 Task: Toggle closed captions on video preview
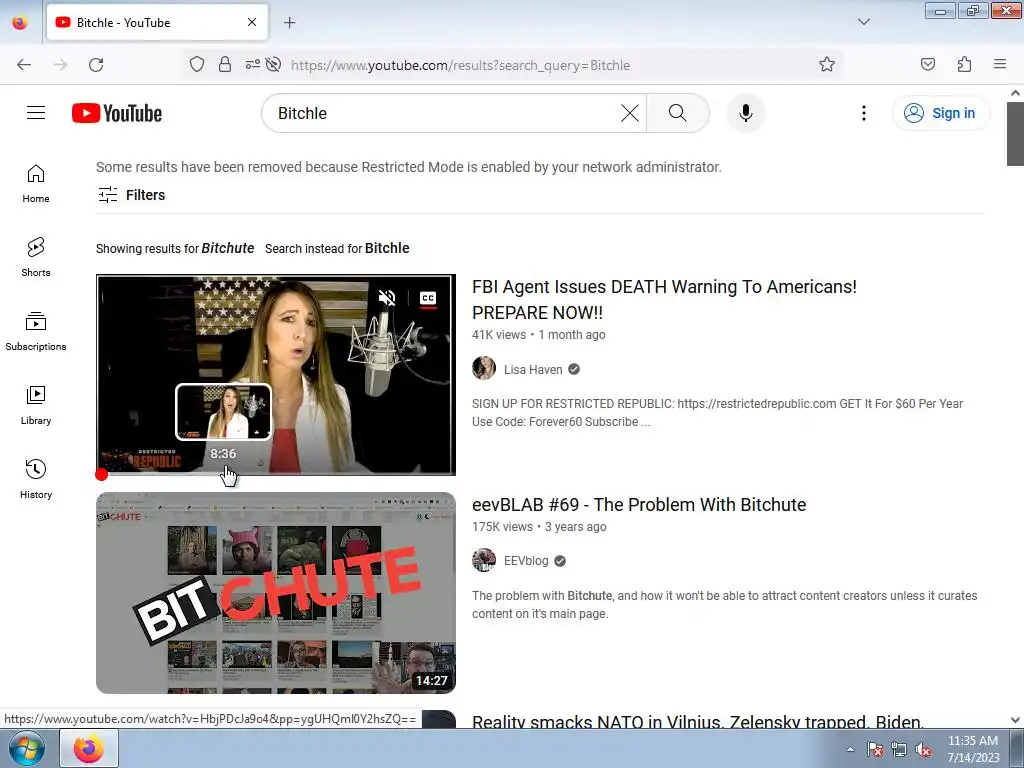tap(428, 298)
